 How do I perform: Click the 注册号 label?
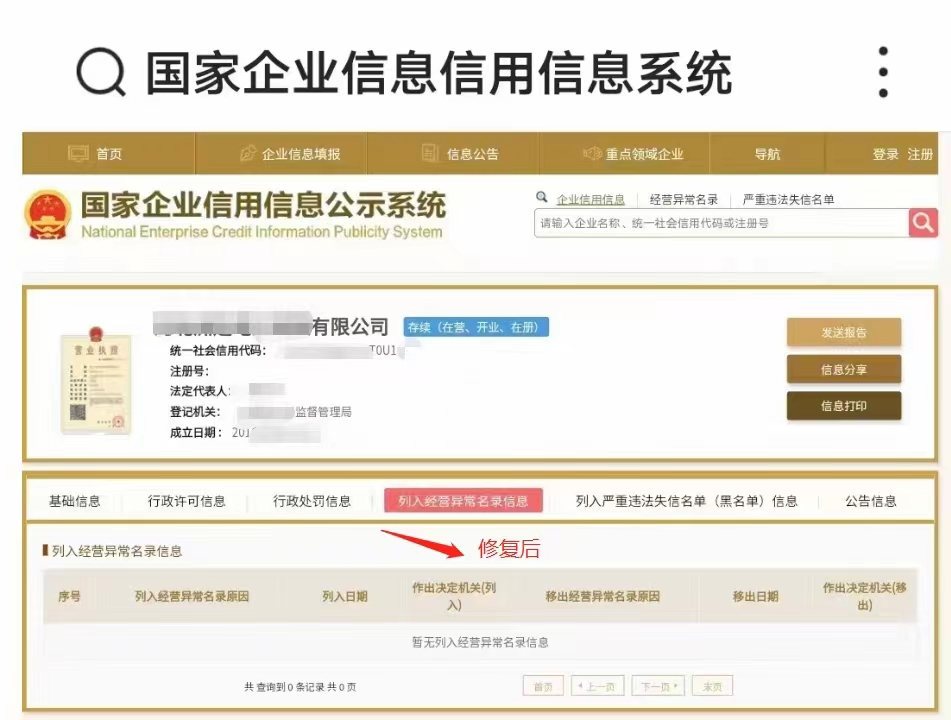pyautogui.click(x=189, y=371)
